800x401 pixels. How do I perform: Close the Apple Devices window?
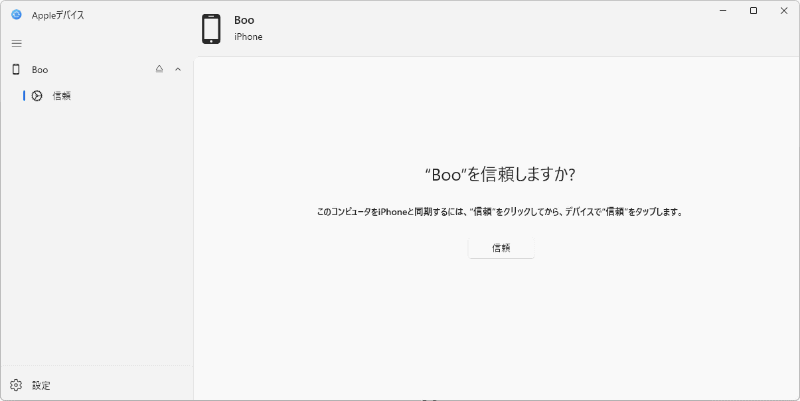(x=784, y=11)
